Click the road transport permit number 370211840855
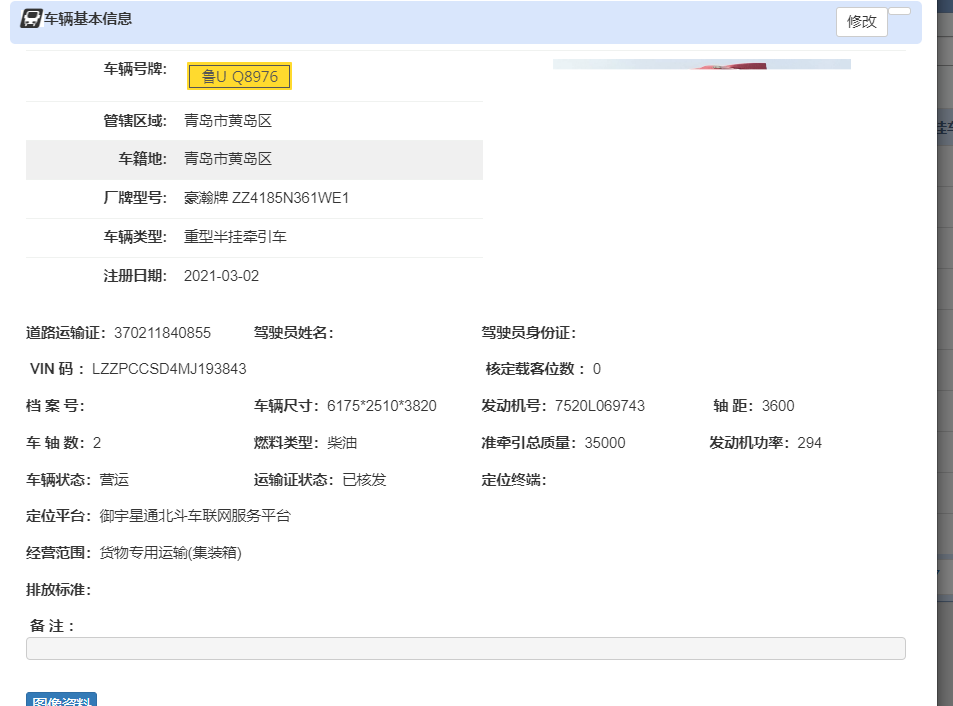953x706 pixels. click(162, 333)
